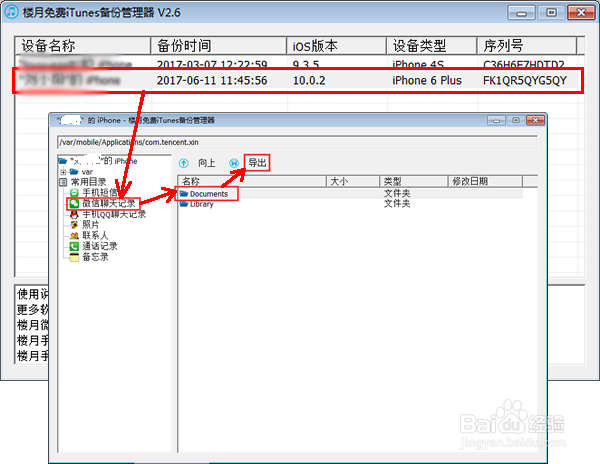Minimize the iPhone browser window
Image resolution: width=600 pixels, height=464 pixels.
tap(496, 120)
